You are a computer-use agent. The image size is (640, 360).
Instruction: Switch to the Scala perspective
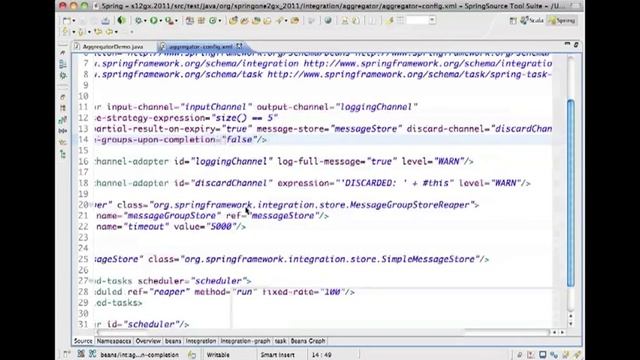click(x=532, y=20)
